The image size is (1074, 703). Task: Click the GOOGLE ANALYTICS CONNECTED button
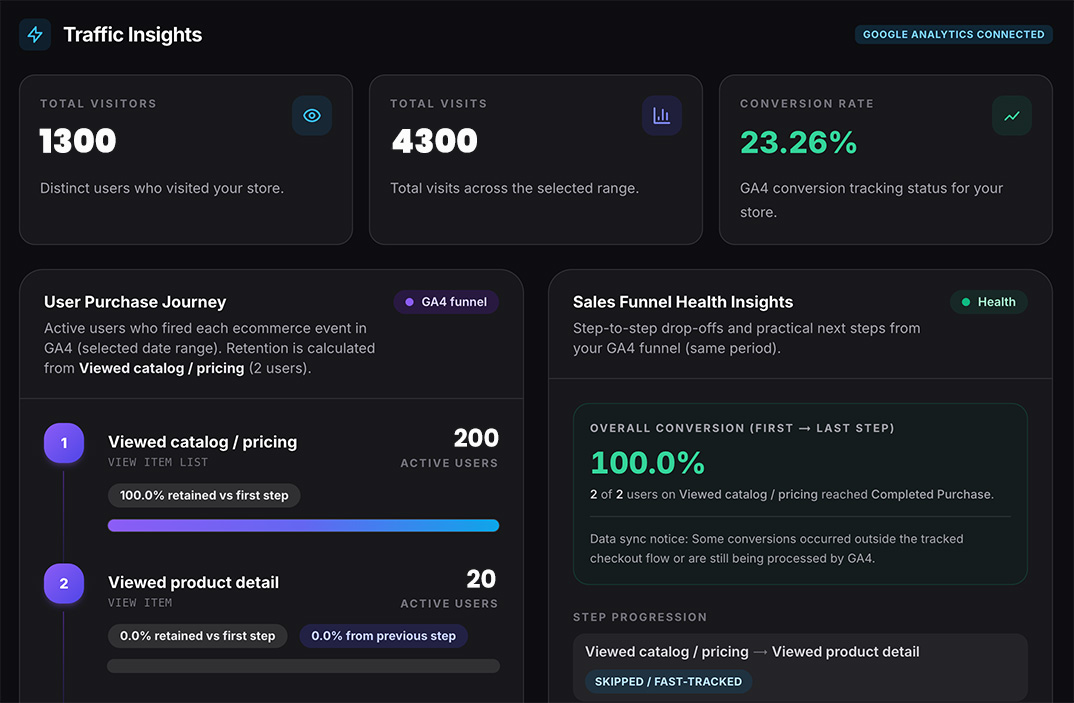(952, 34)
